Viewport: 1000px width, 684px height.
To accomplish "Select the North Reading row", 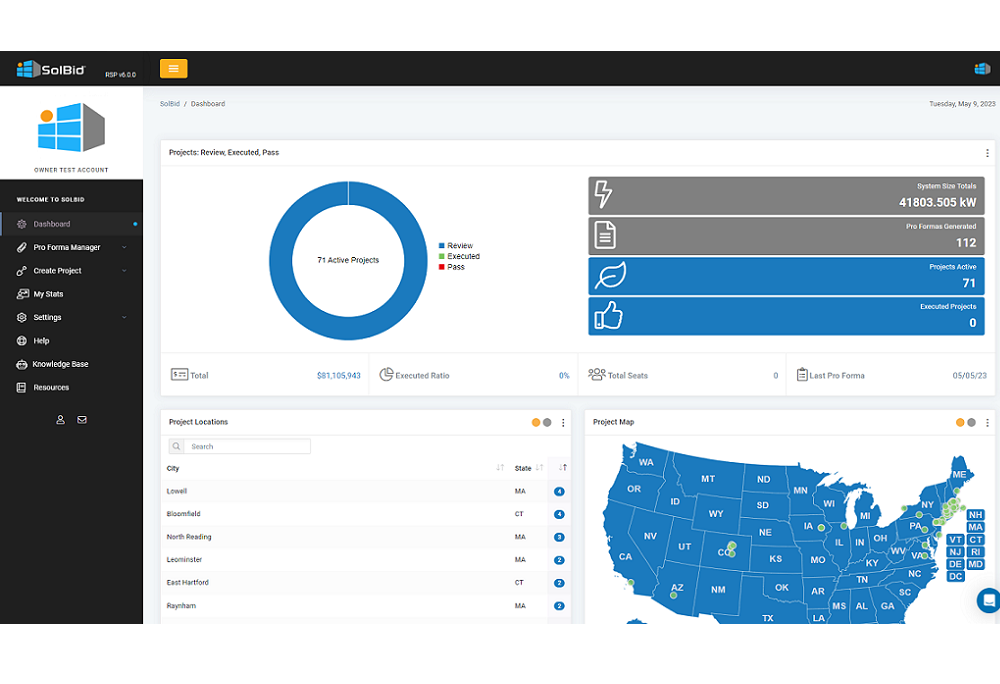I will [x=365, y=537].
